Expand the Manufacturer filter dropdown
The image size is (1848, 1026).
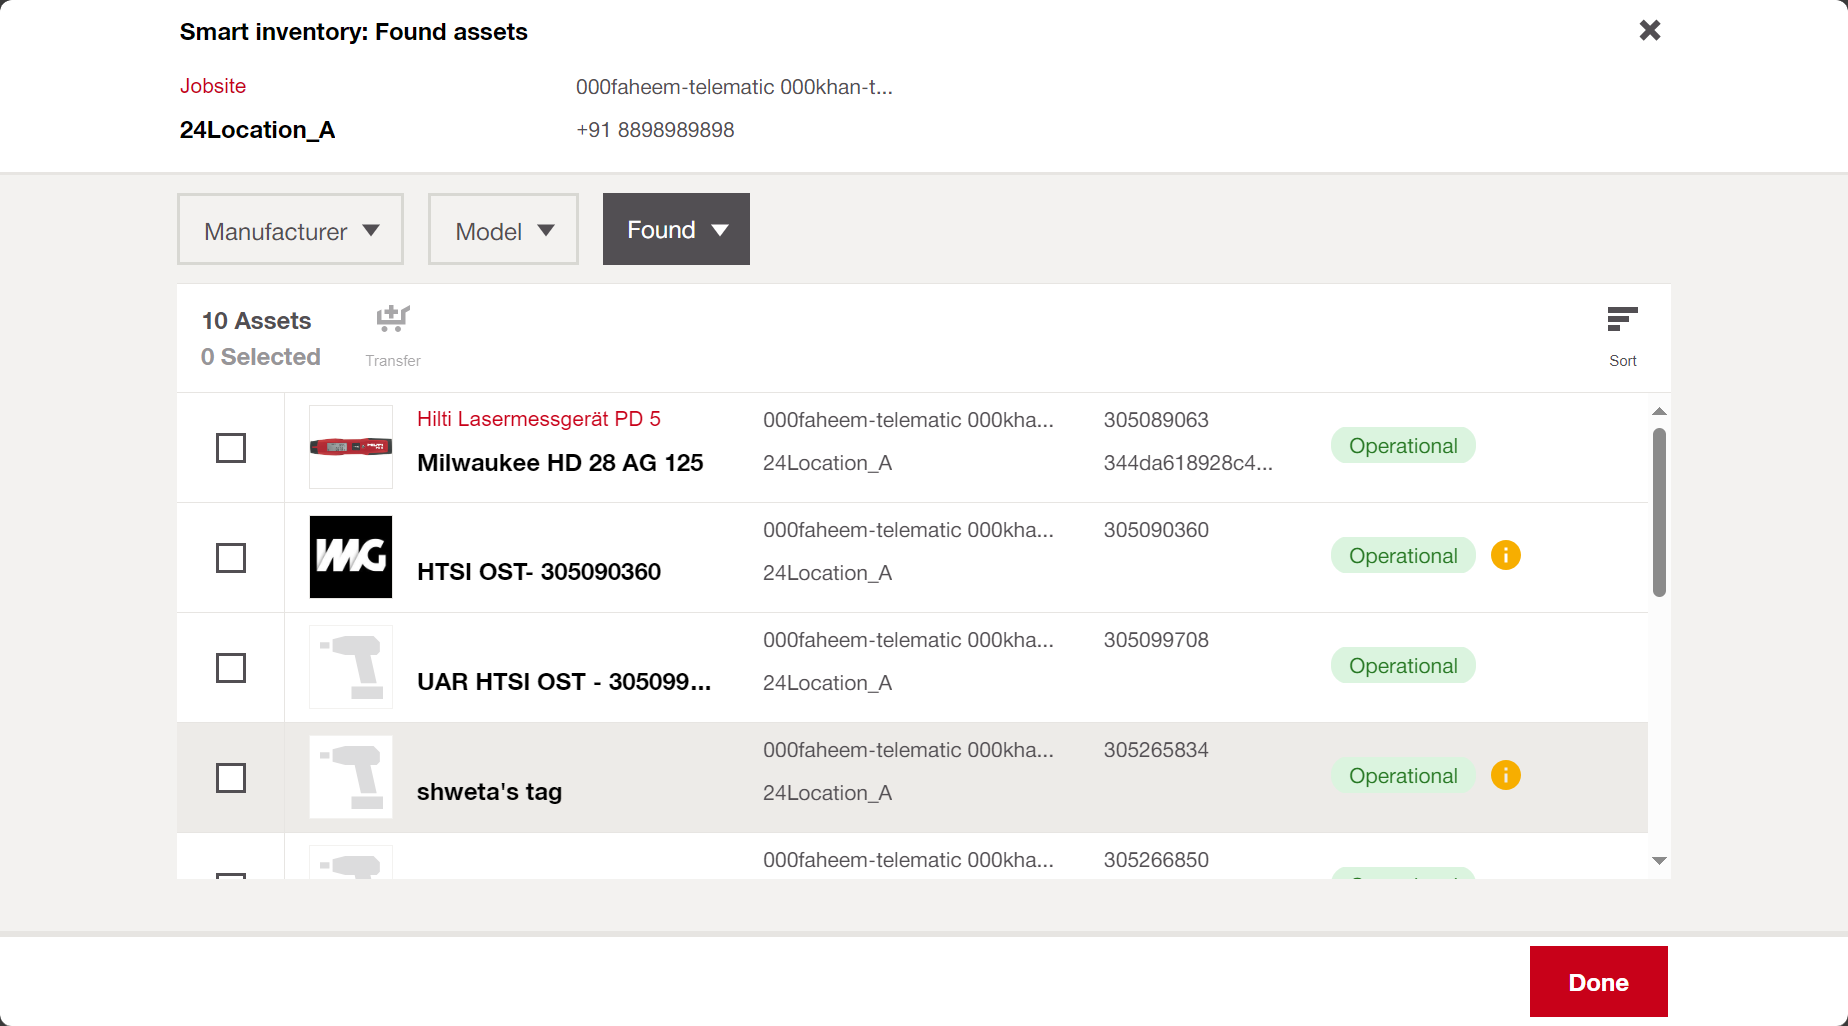290,230
